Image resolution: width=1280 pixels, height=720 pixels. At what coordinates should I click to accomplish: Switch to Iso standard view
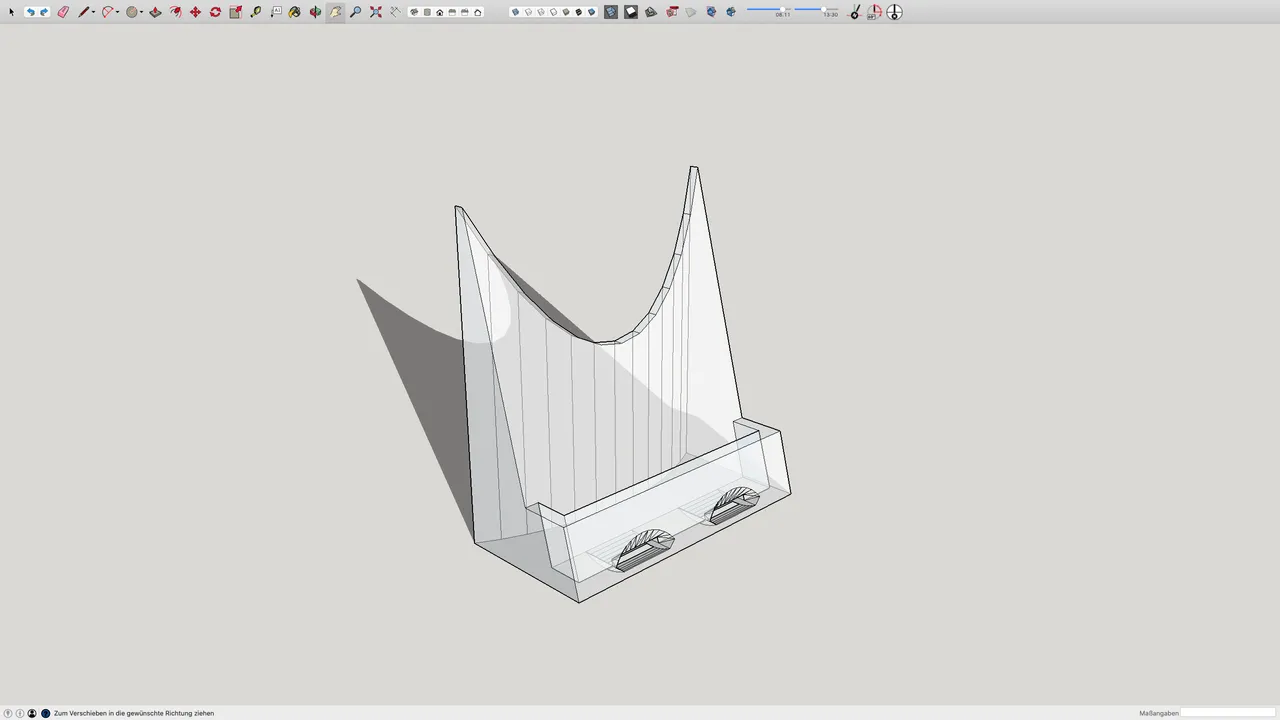414,12
